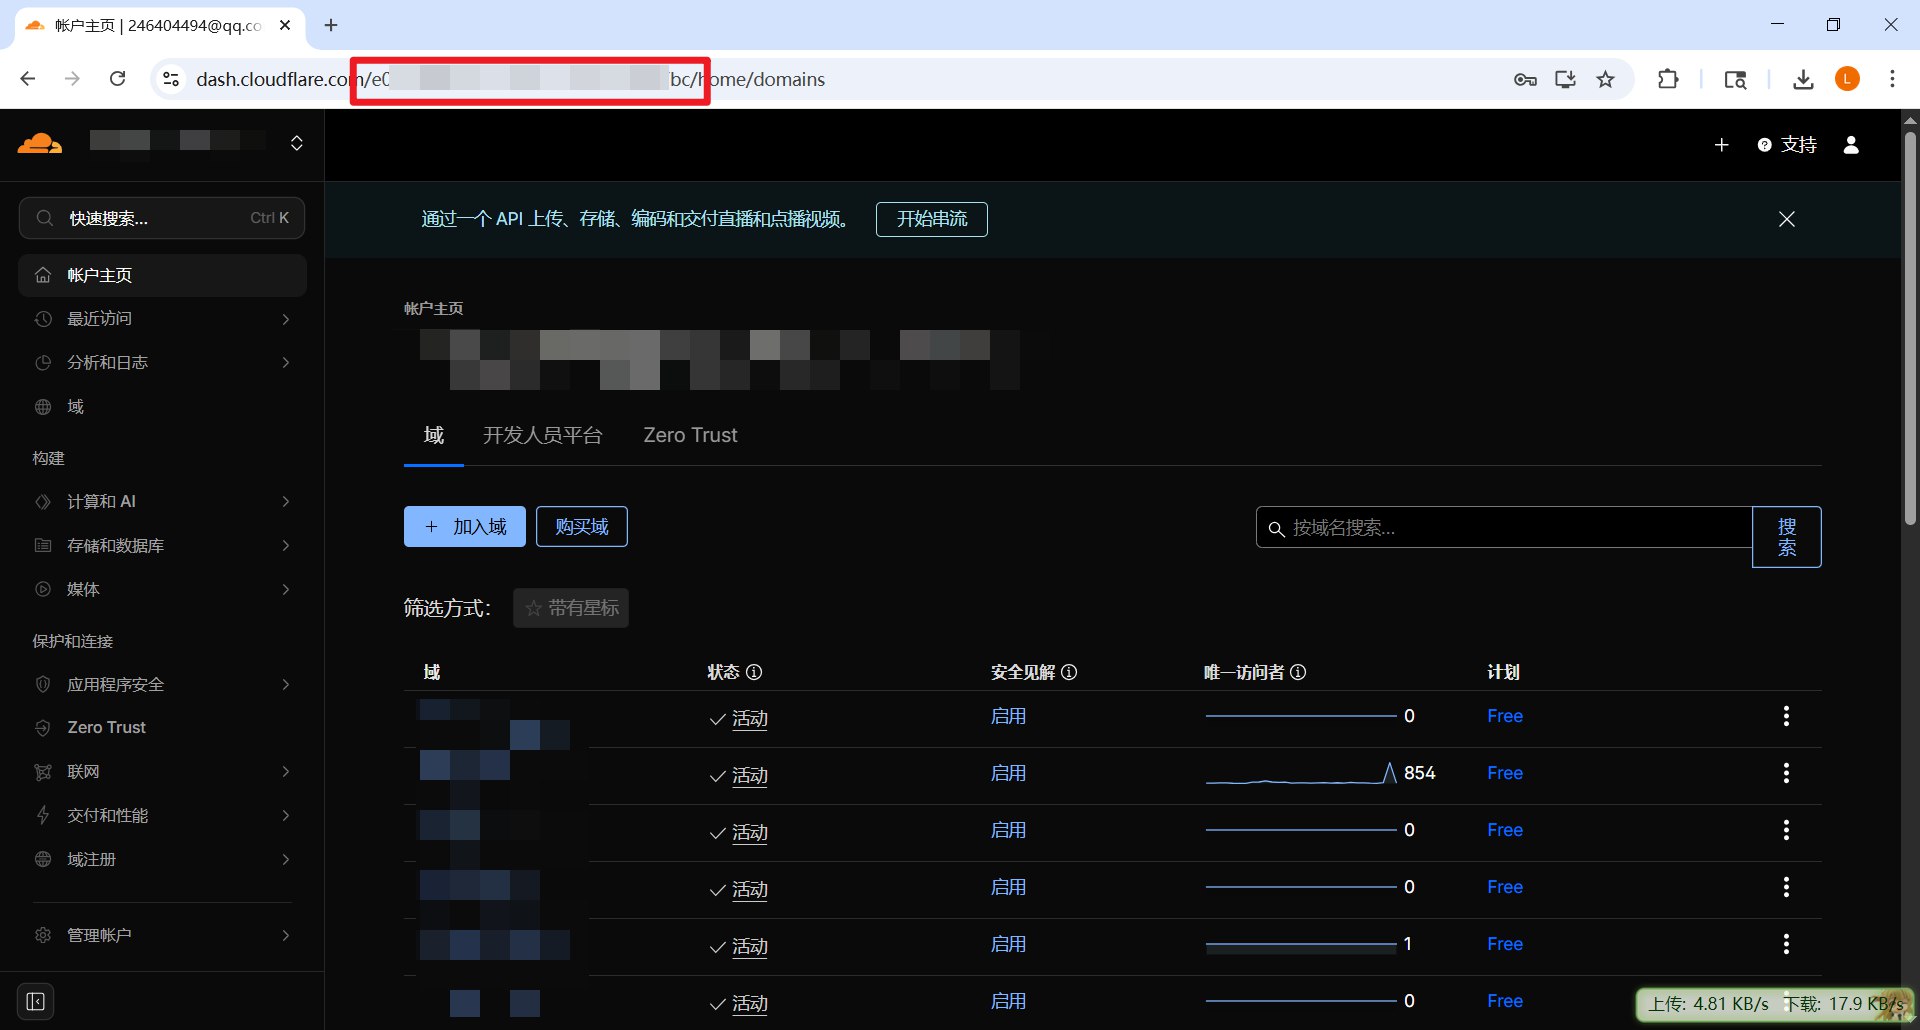Click the 购买域 button
The height and width of the screenshot is (1030, 1920).
tap(582, 527)
